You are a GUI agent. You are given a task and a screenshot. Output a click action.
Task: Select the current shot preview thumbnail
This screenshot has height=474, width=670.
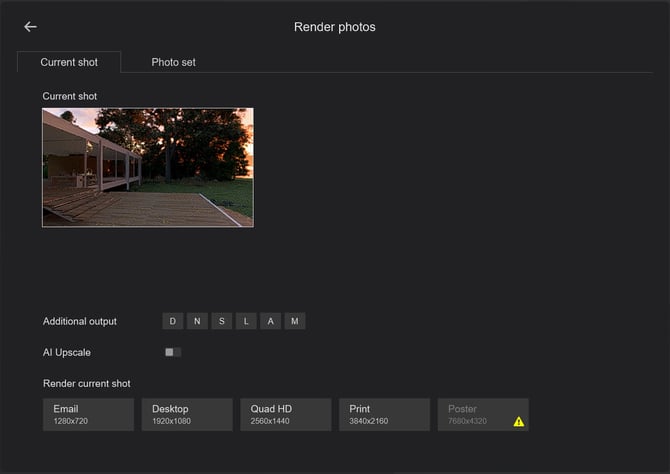coord(148,168)
